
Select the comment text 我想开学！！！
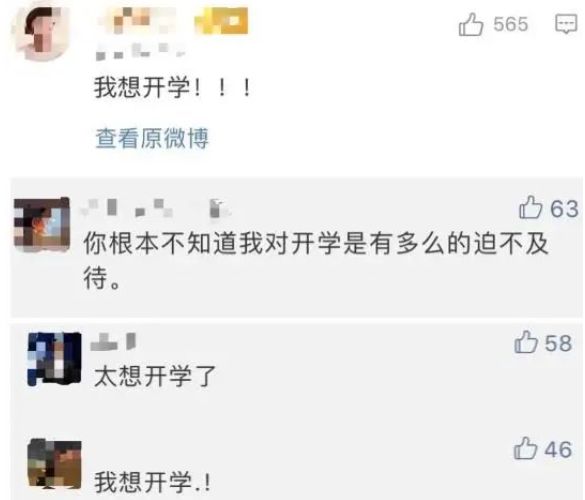pyautogui.click(x=172, y=88)
